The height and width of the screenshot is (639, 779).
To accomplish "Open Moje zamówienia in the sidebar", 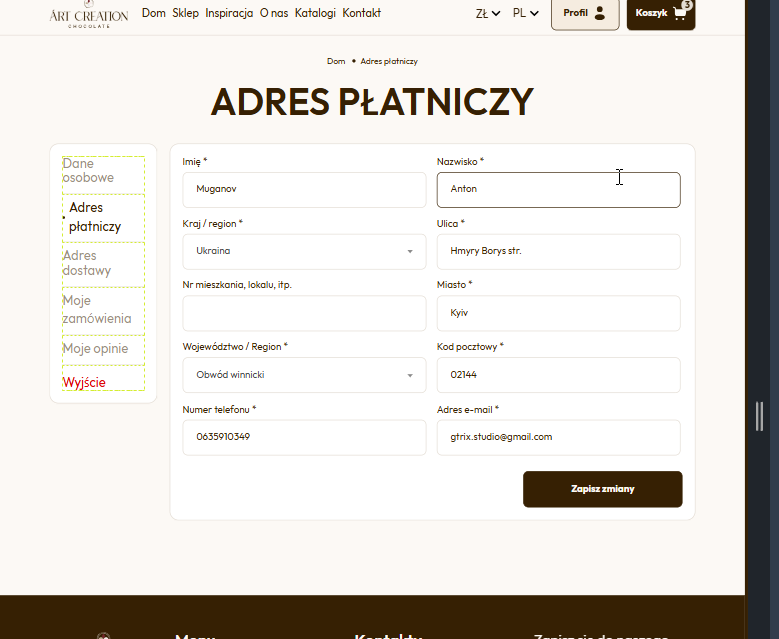I will coord(97,309).
